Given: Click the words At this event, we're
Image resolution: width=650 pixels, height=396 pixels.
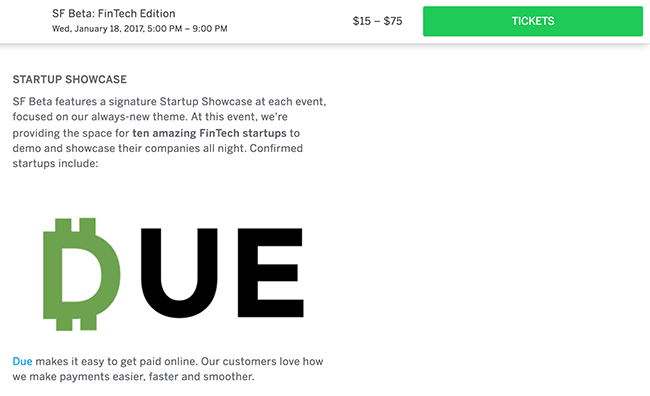Looking at the screenshot, I should [x=239, y=117].
